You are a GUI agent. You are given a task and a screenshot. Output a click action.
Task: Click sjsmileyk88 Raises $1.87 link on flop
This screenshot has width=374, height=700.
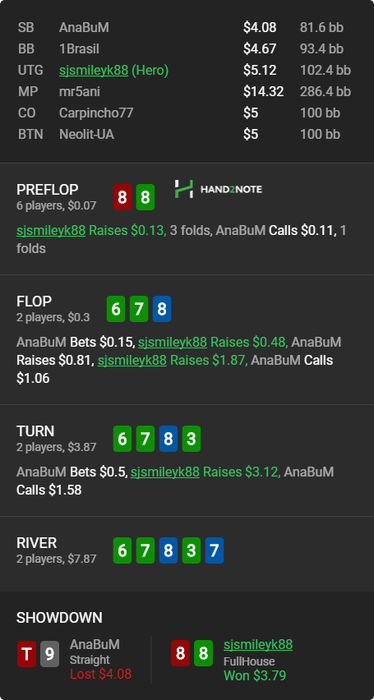(x=132, y=360)
